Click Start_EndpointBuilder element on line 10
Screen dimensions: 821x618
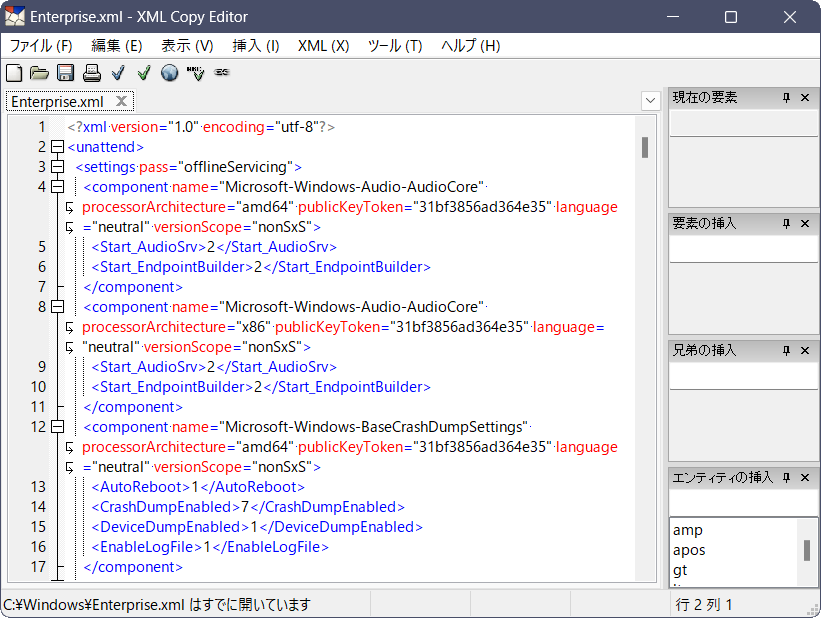pos(261,387)
